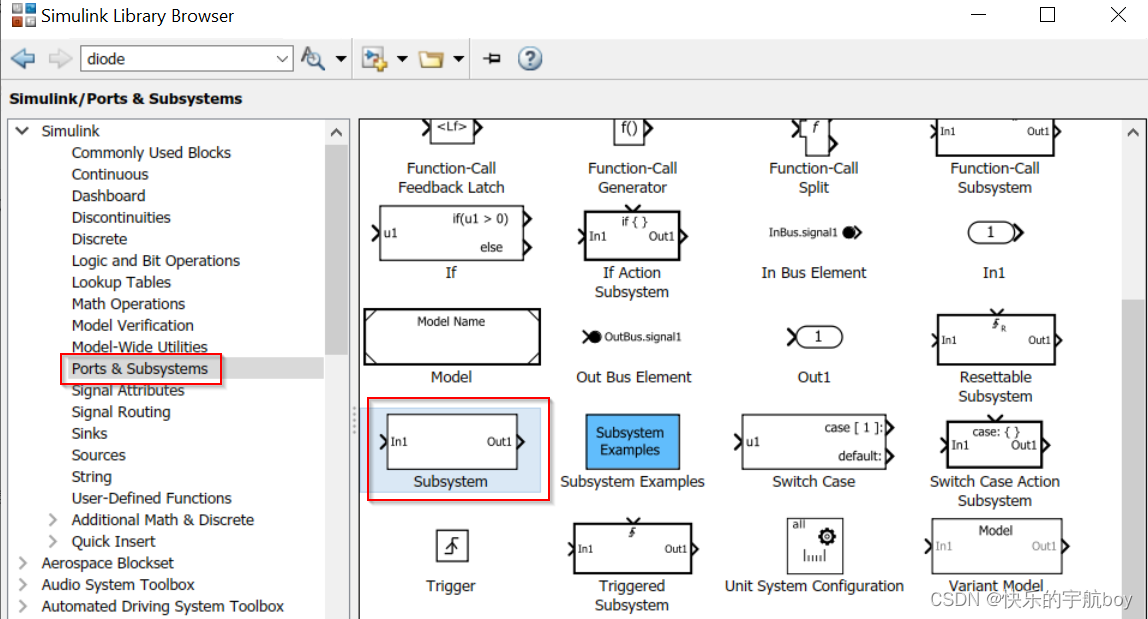
Task: Click the library tree scrollbar up arrow
Action: [x=336, y=133]
